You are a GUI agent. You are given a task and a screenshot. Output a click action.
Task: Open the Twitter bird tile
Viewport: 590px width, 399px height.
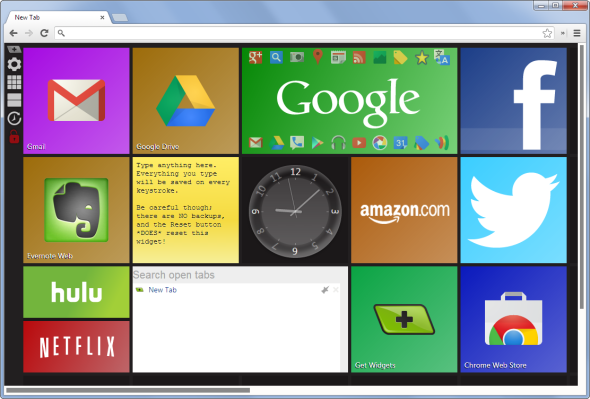click(x=514, y=210)
